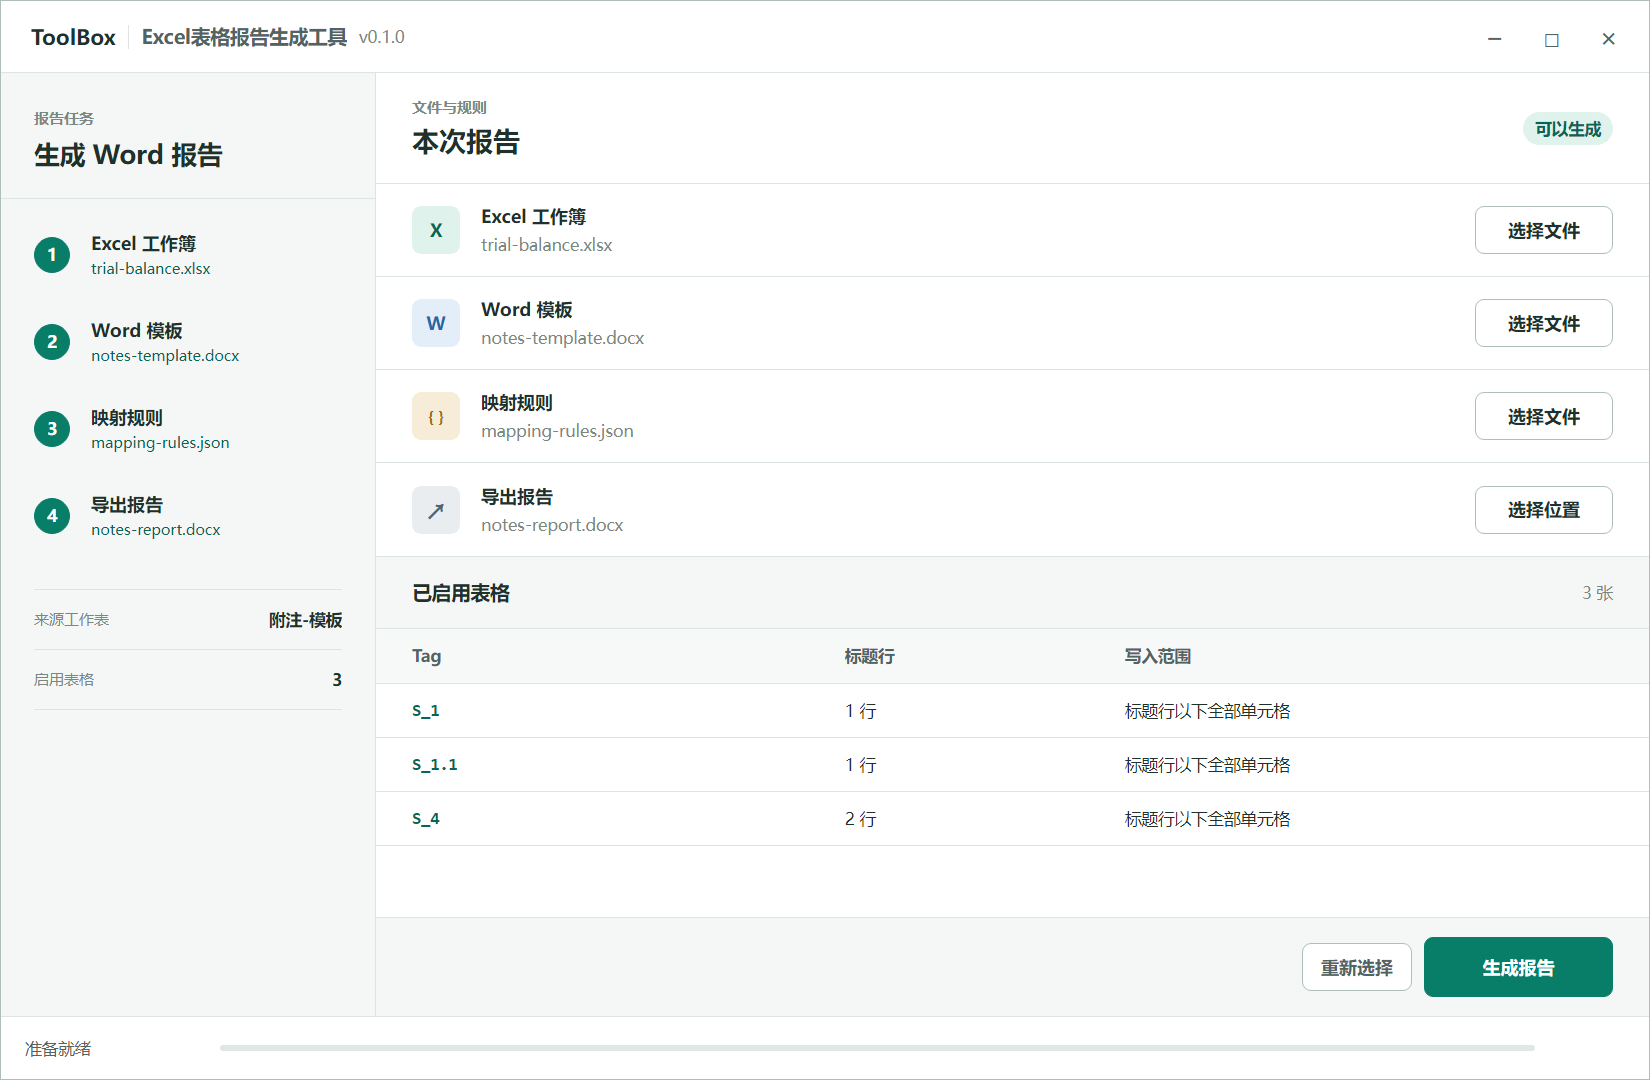Click the 准备就绪 status text
The height and width of the screenshot is (1080, 1650).
58,1049
